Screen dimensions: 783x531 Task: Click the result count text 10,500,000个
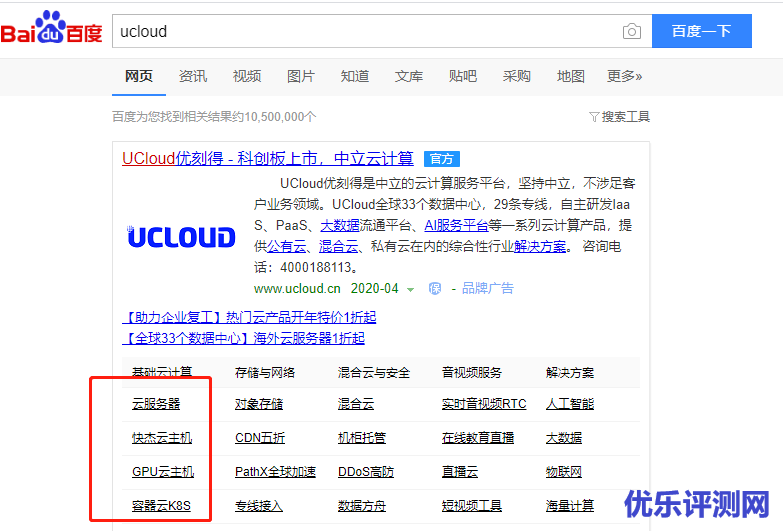[x=280, y=117]
